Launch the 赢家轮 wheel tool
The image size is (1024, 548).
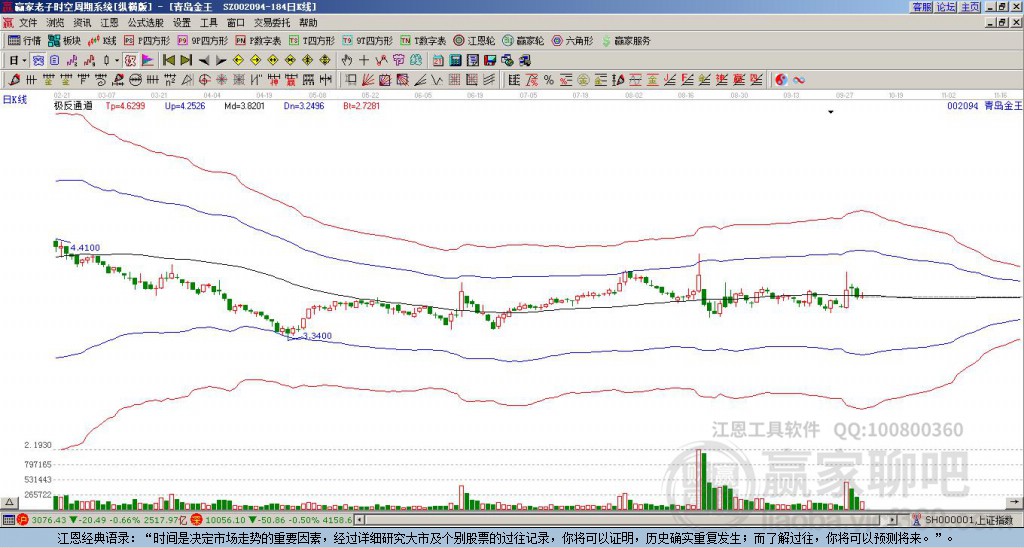coord(523,40)
